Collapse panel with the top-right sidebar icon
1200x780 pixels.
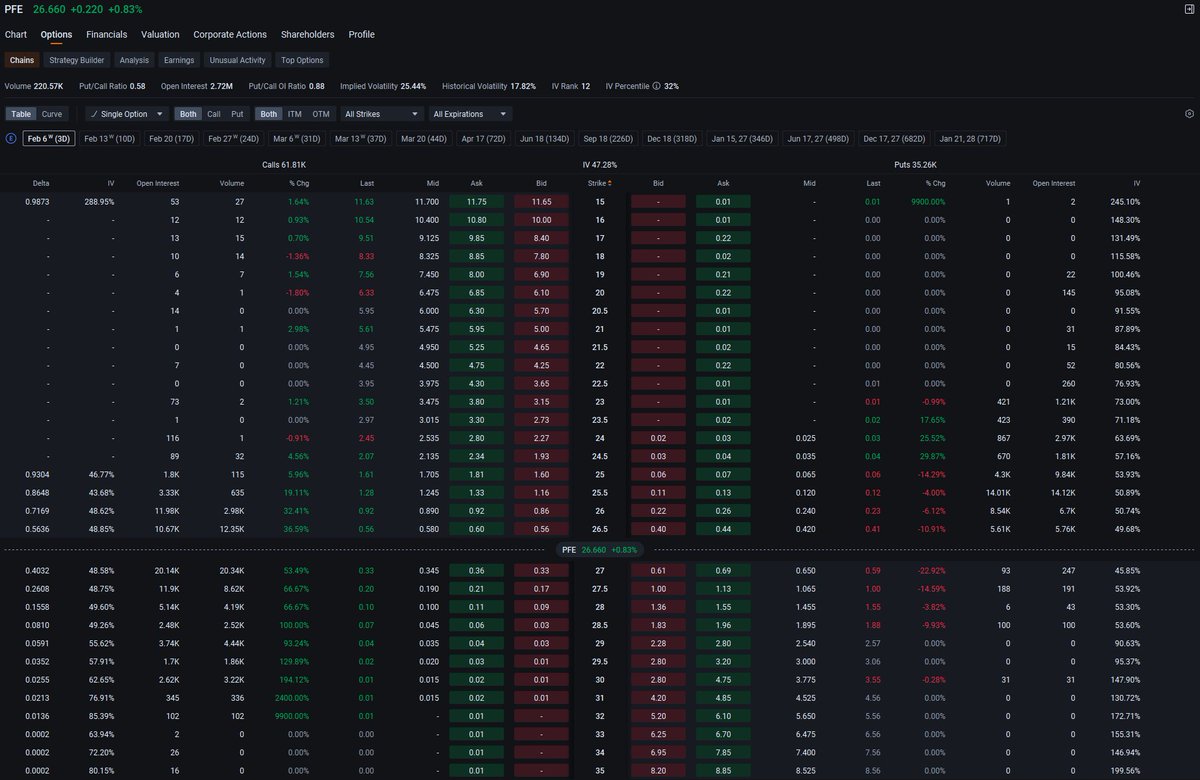[x=1187, y=9]
